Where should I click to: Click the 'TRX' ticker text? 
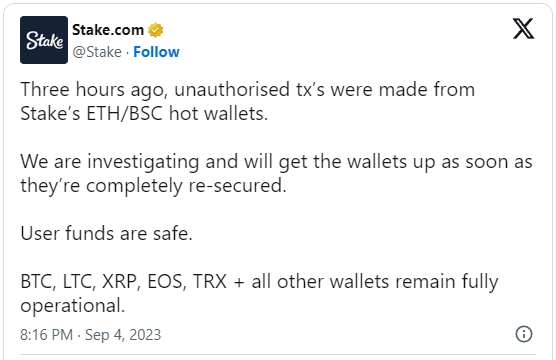coord(210,282)
